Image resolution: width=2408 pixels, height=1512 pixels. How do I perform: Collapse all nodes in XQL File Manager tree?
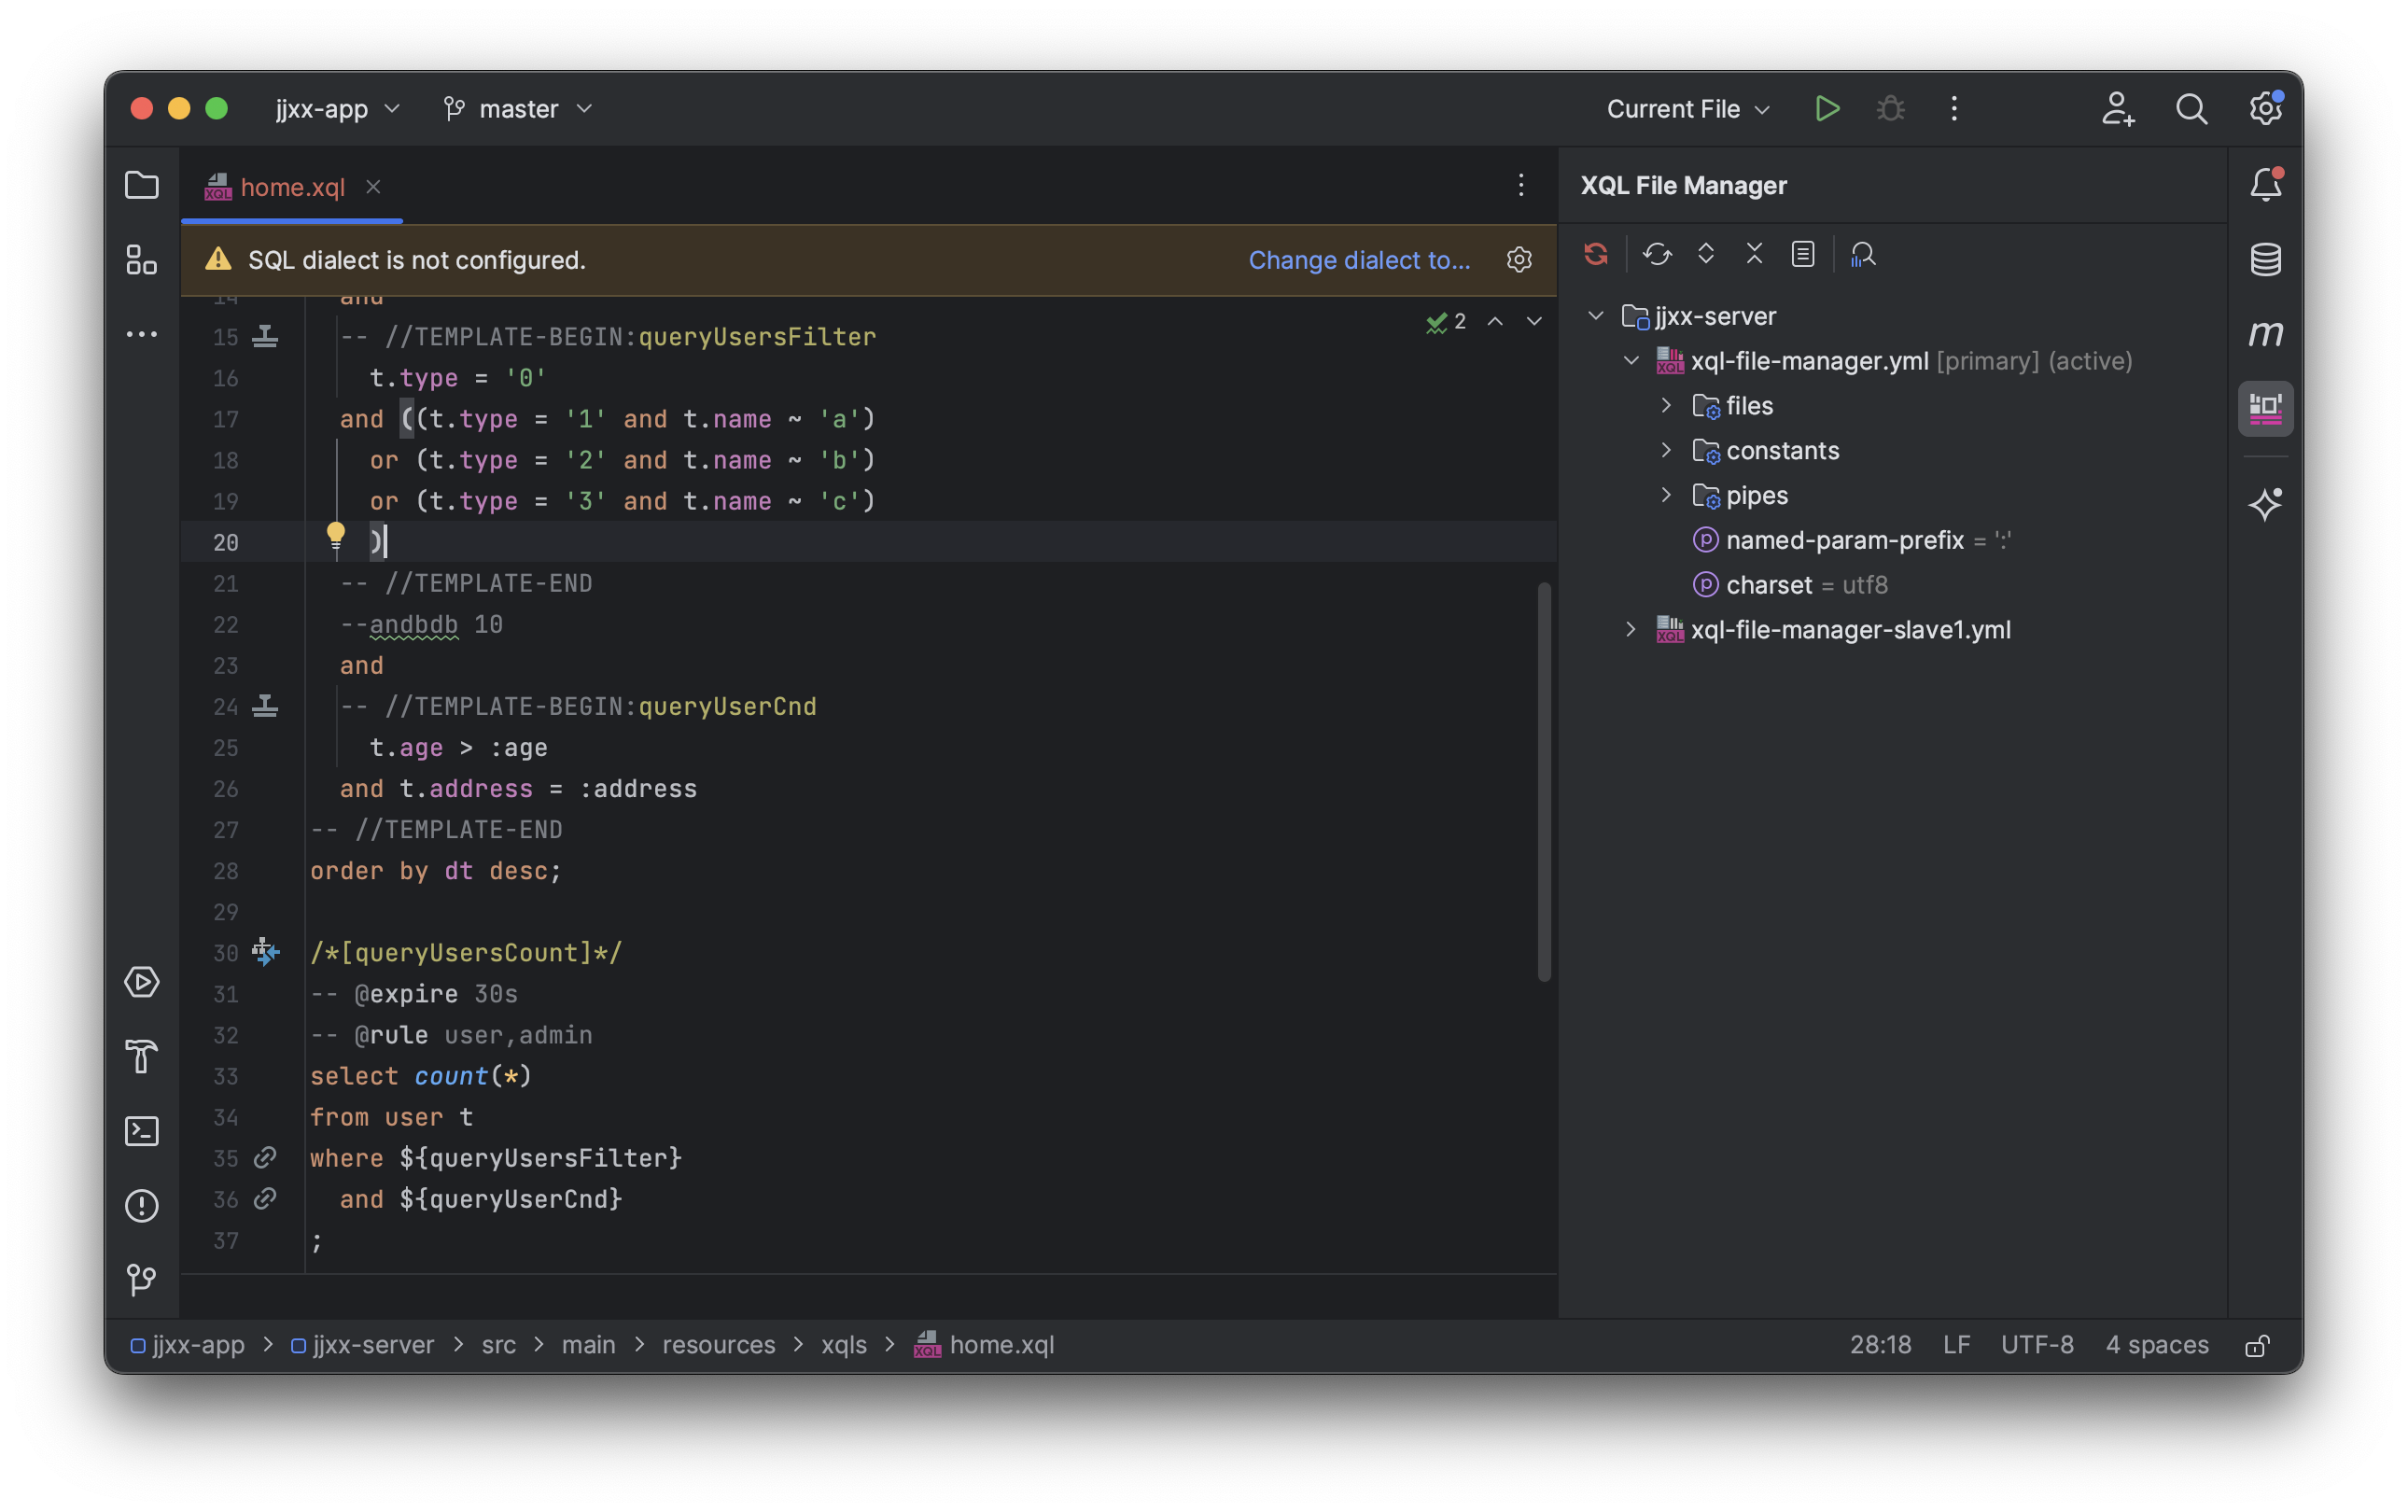click(1754, 254)
